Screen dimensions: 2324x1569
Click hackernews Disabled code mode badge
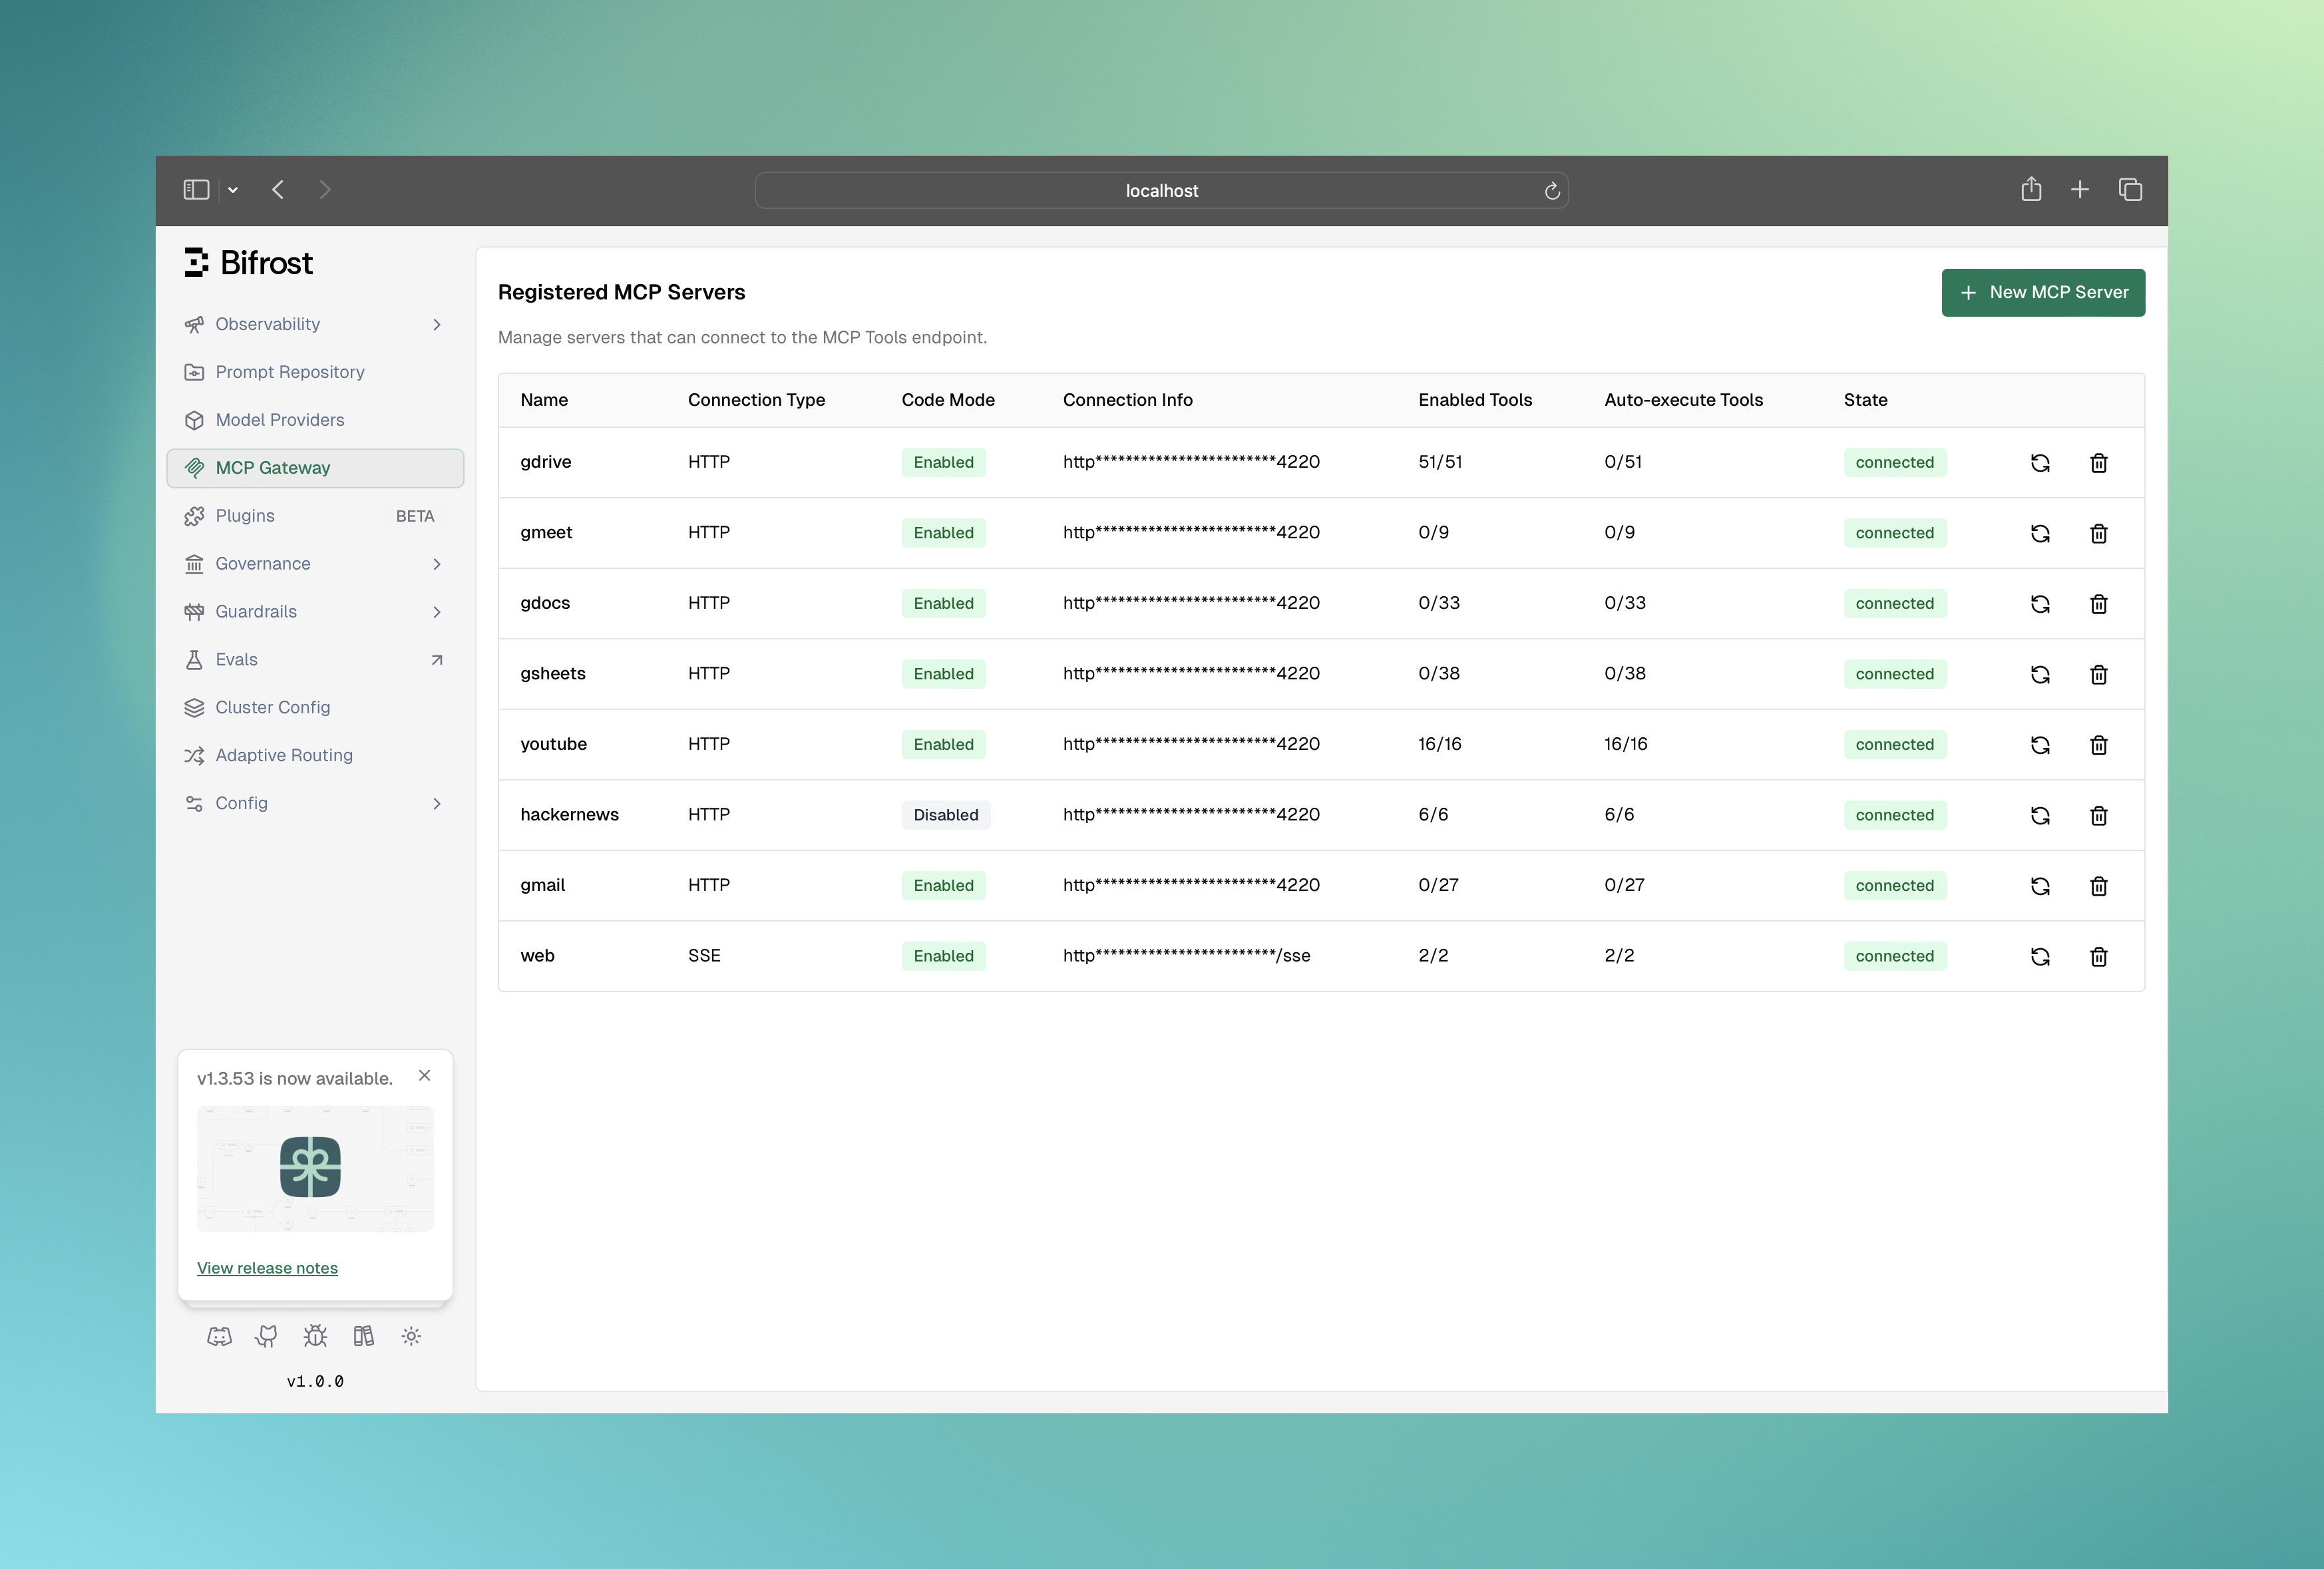[945, 815]
